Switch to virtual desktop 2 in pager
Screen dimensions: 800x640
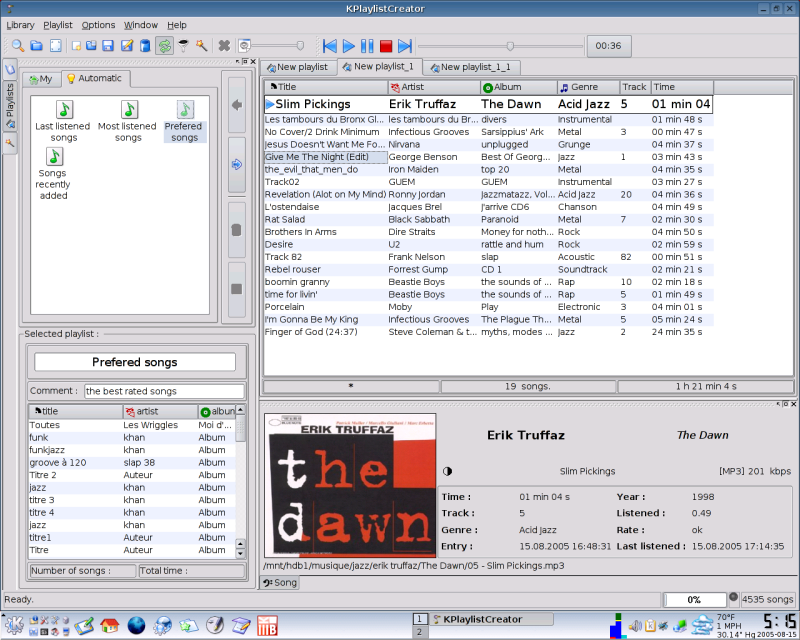419,632
